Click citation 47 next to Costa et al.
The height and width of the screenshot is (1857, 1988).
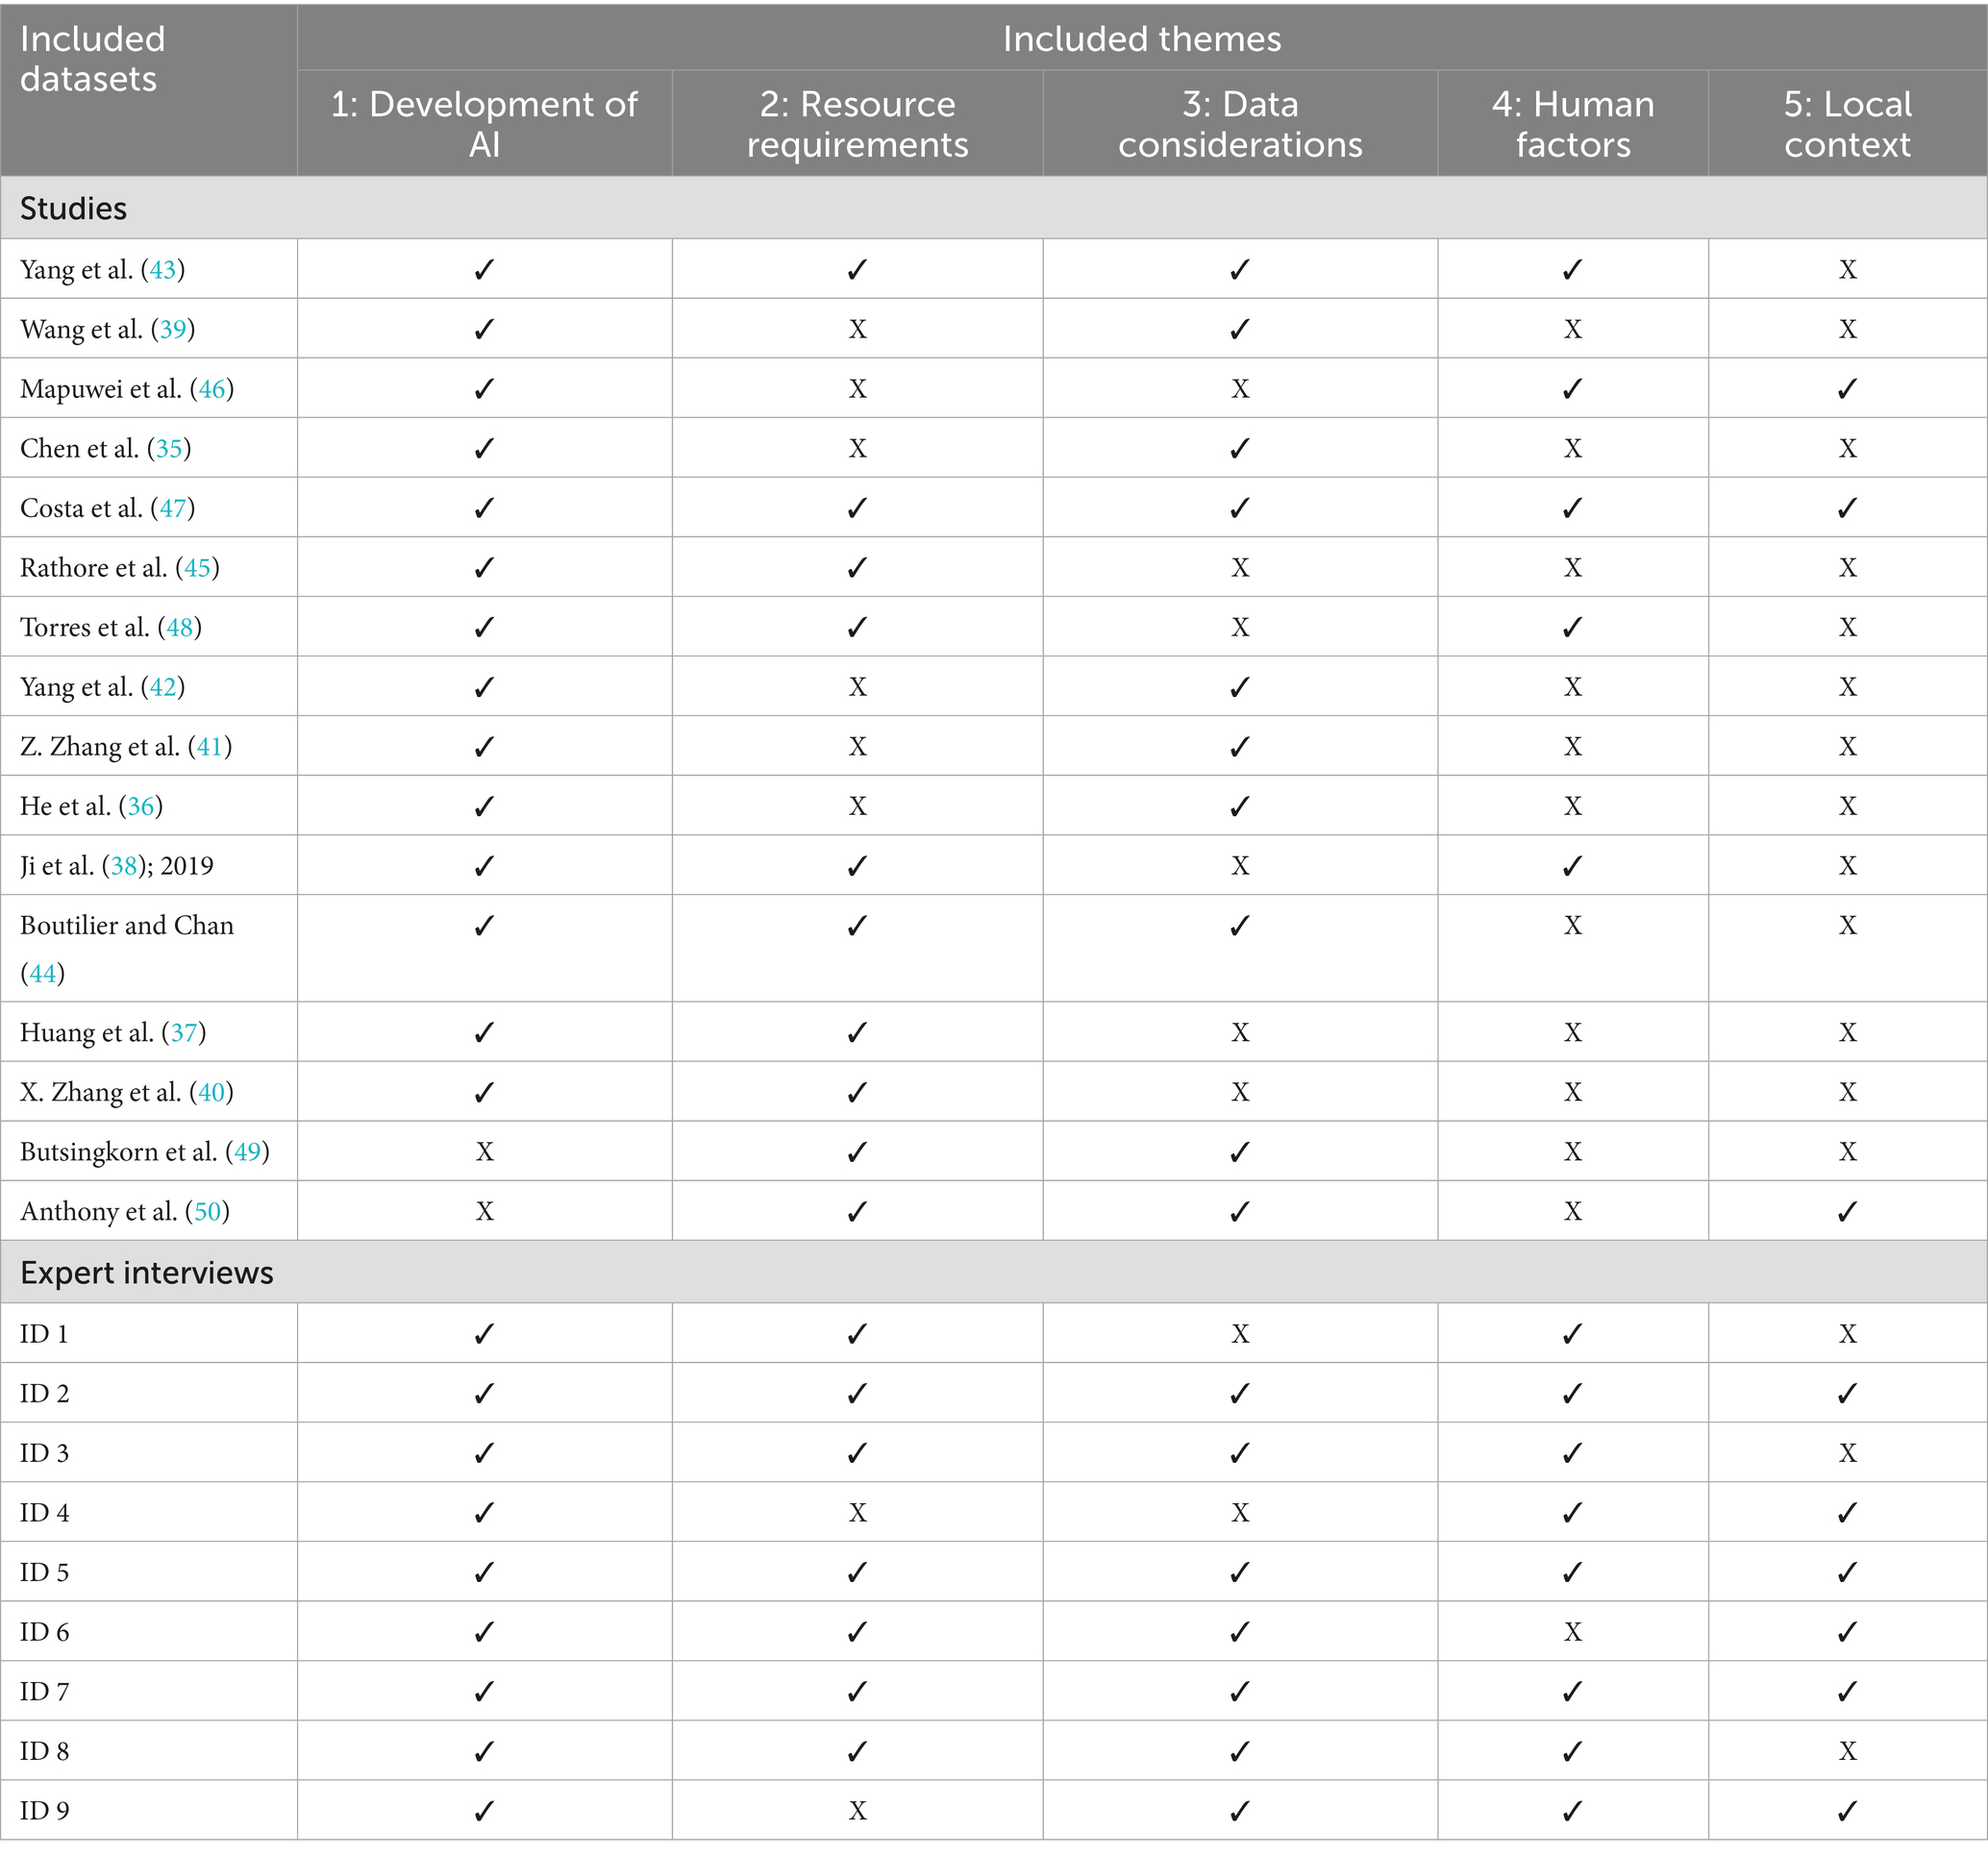point(173,508)
